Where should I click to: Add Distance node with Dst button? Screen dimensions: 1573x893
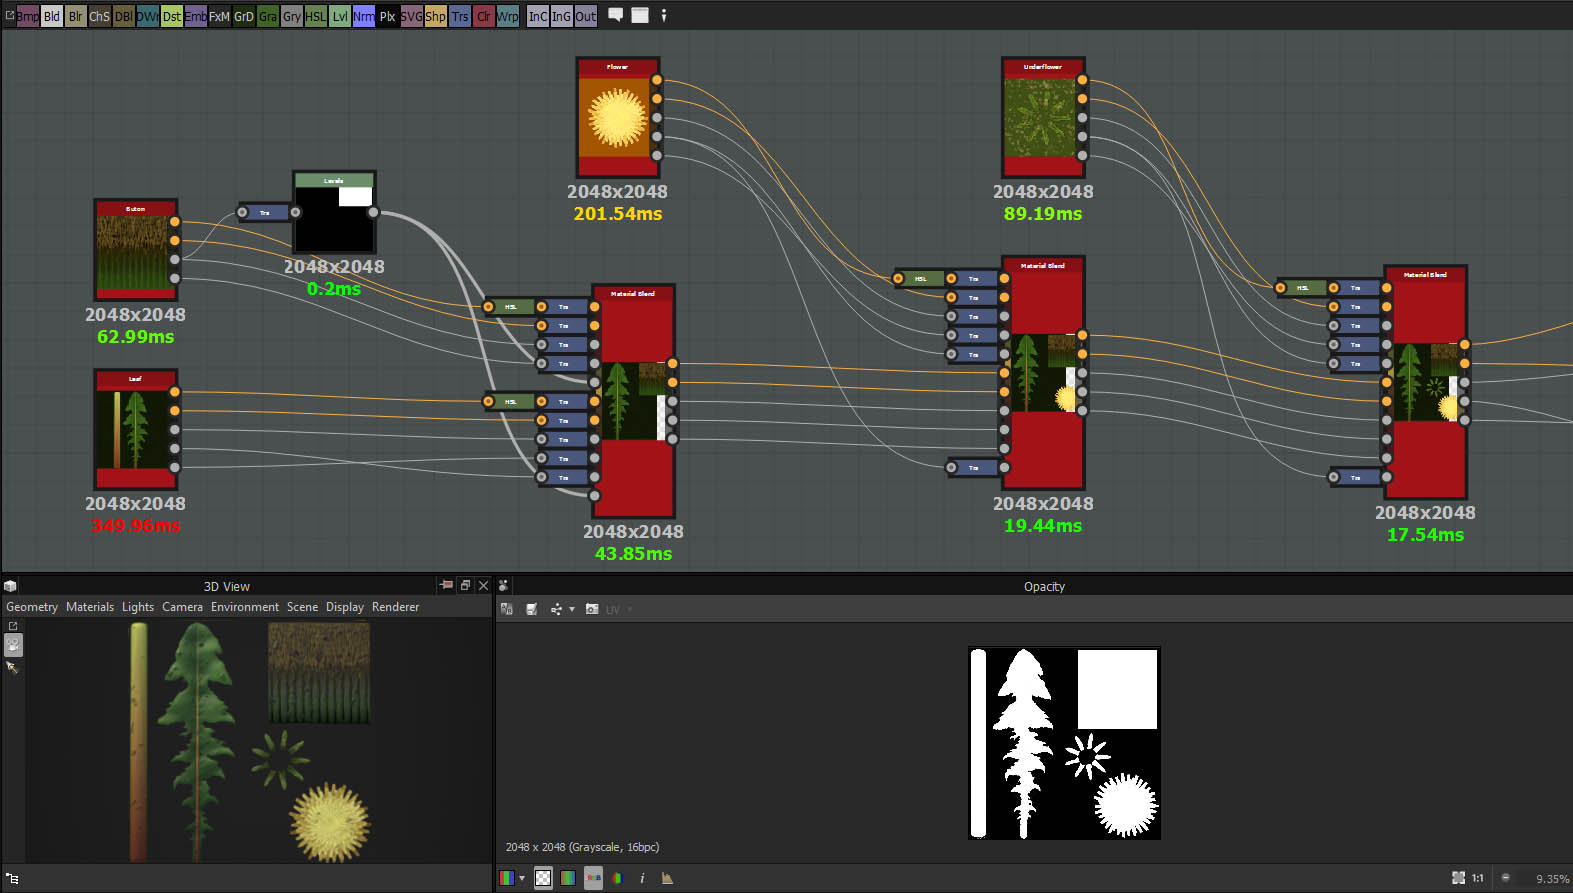click(x=172, y=16)
